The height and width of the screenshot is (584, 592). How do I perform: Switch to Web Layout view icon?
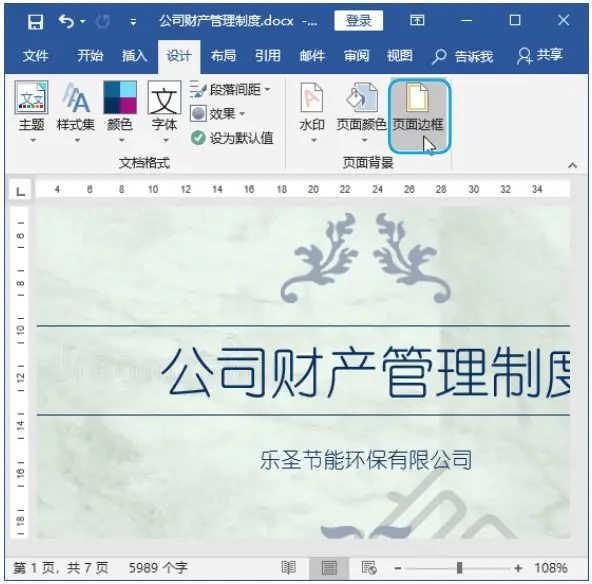tap(368, 568)
